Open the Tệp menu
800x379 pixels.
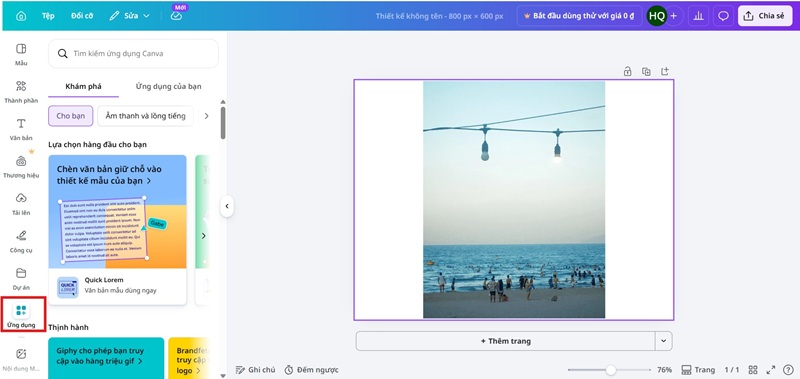[48, 16]
